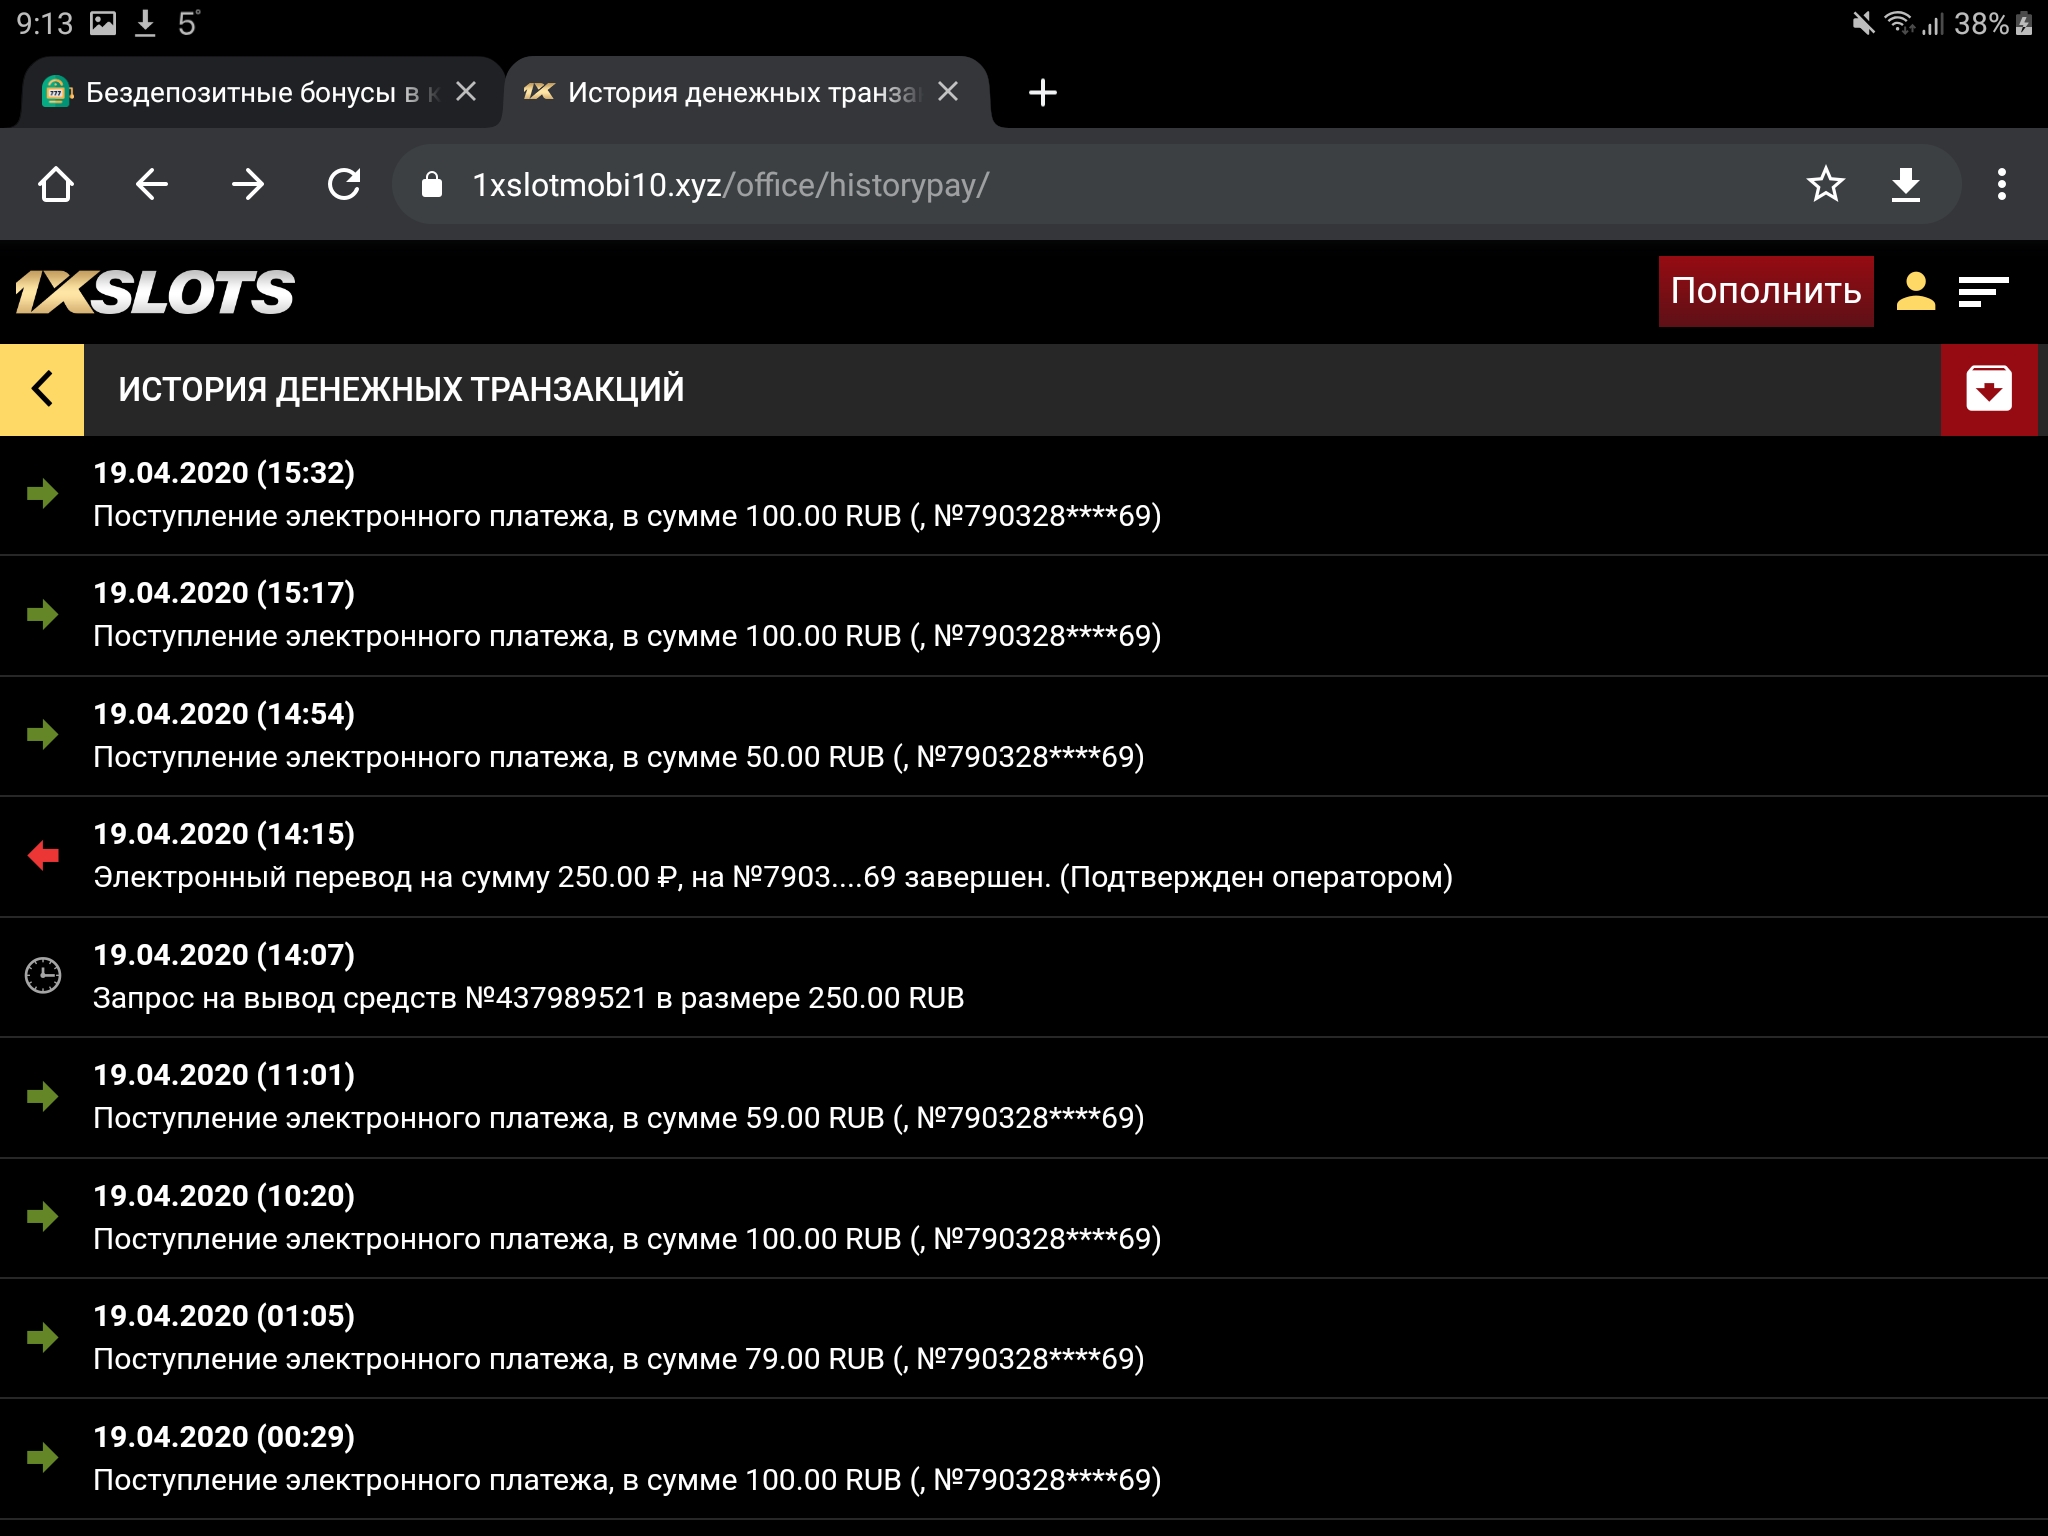Tap the browser home icon
2048x1536 pixels.
(x=56, y=185)
